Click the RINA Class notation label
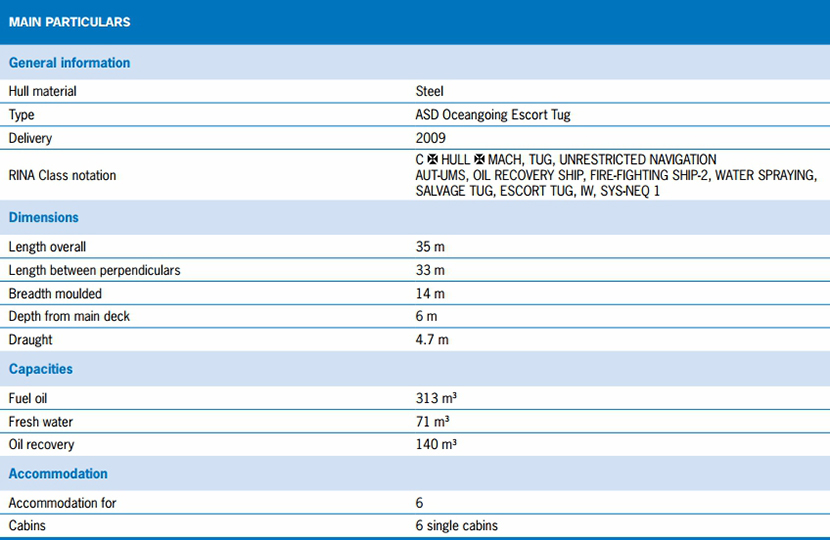The height and width of the screenshot is (540, 830). click(x=62, y=176)
